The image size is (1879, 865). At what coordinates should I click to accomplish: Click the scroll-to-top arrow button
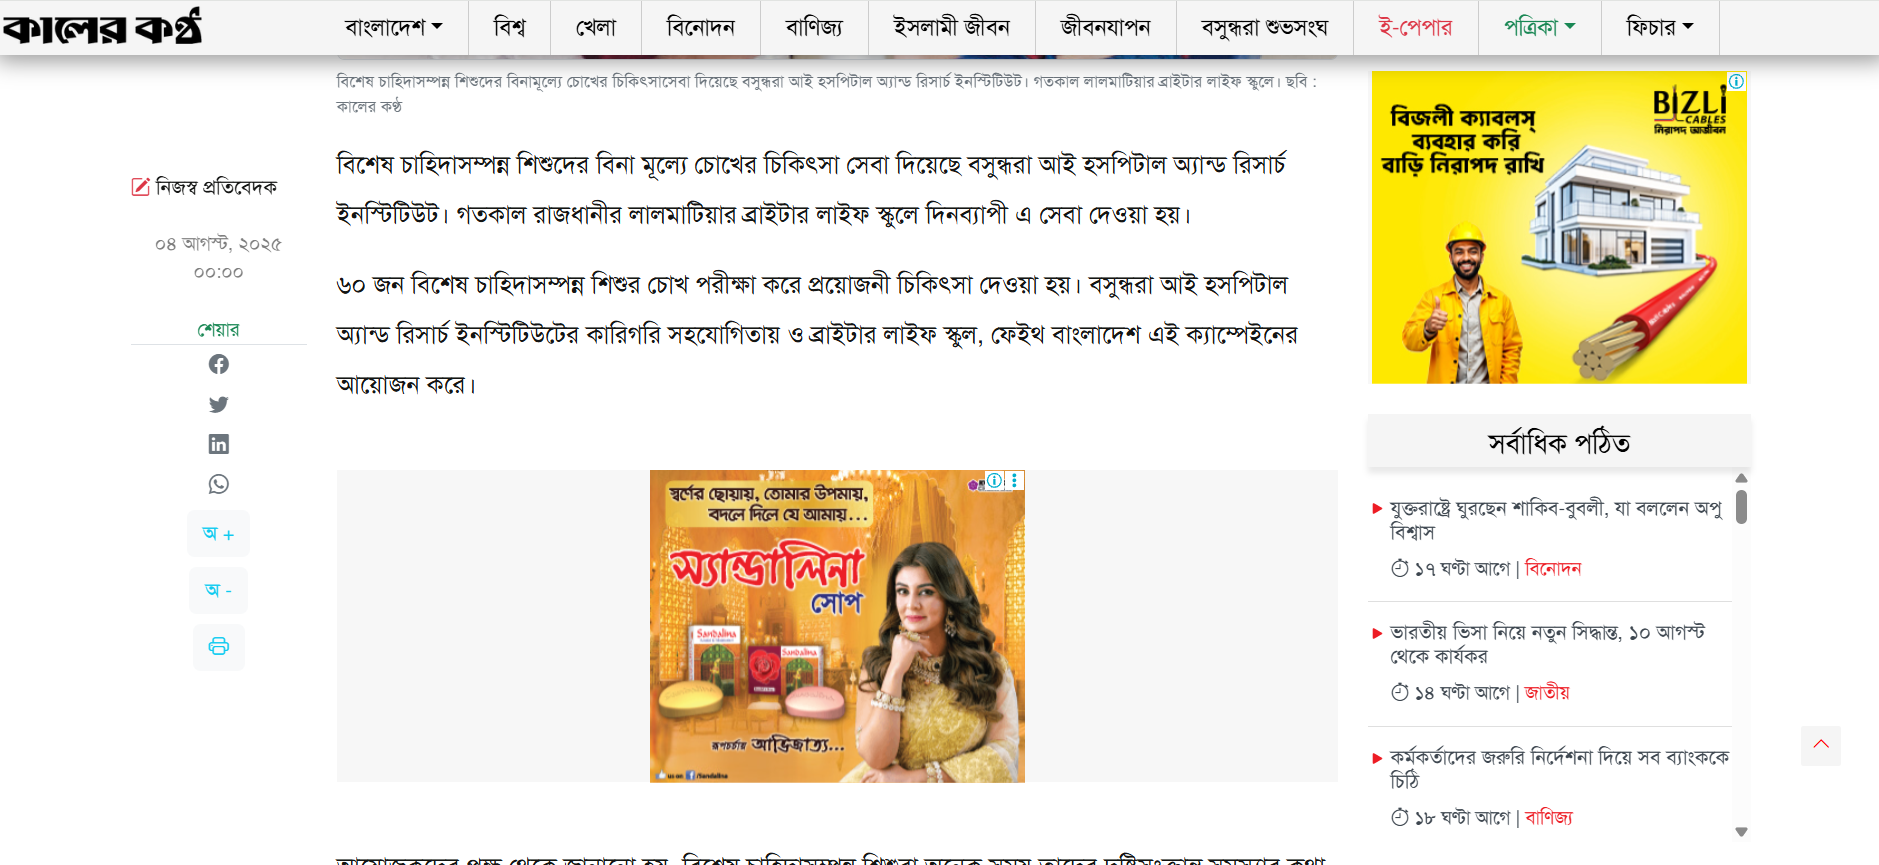pyautogui.click(x=1820, y=745)
